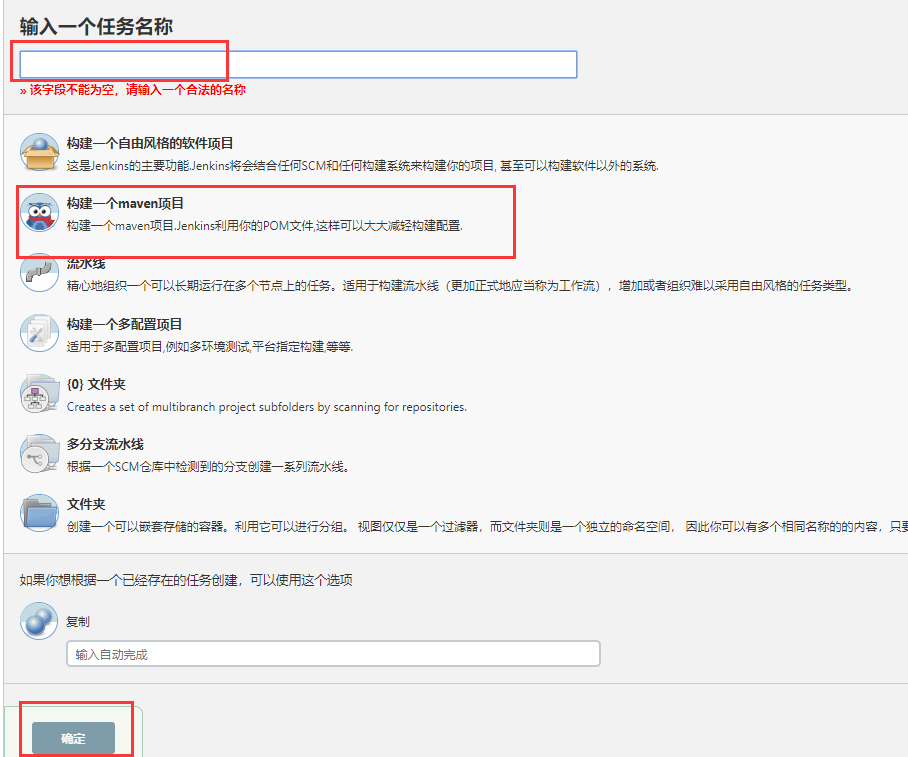Viewport: 908px width, 757px height.
Task: Click the freestyle software project box icon
Action: (39, 152)
